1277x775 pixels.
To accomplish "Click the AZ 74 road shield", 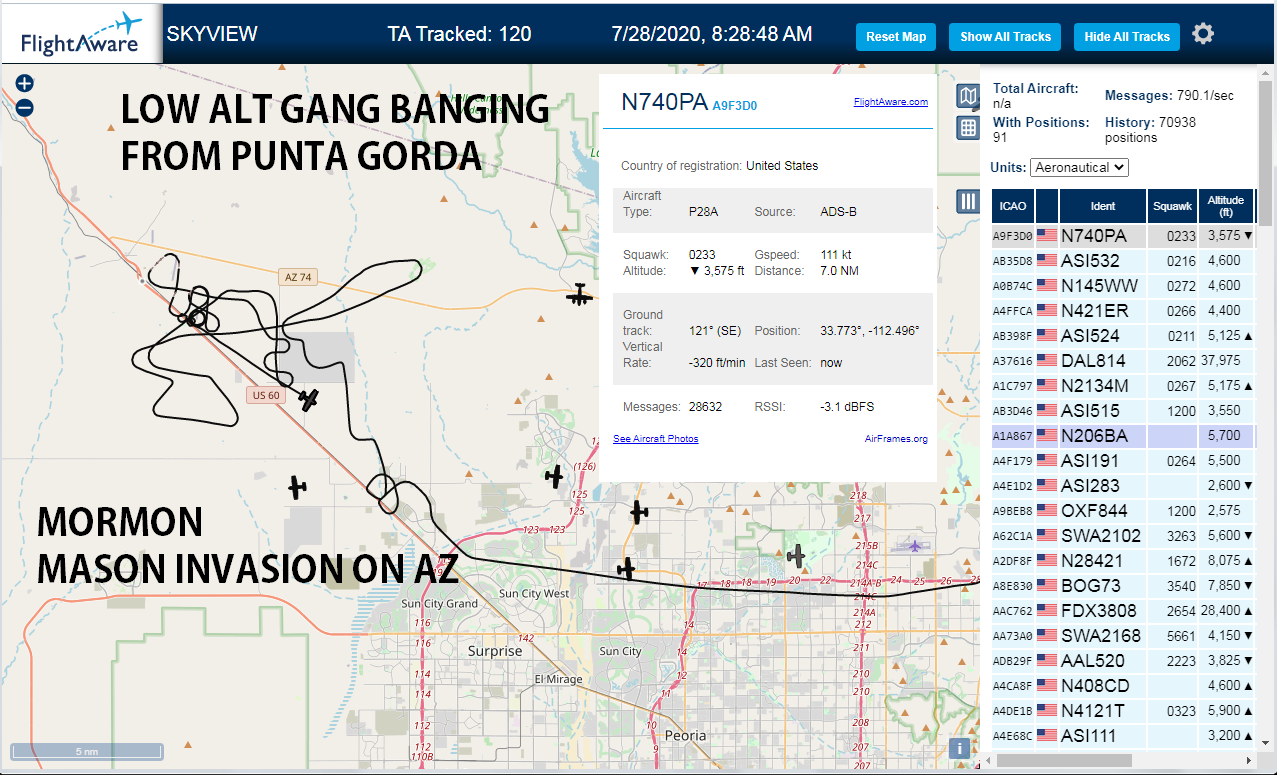I will (x=298, y=277).
